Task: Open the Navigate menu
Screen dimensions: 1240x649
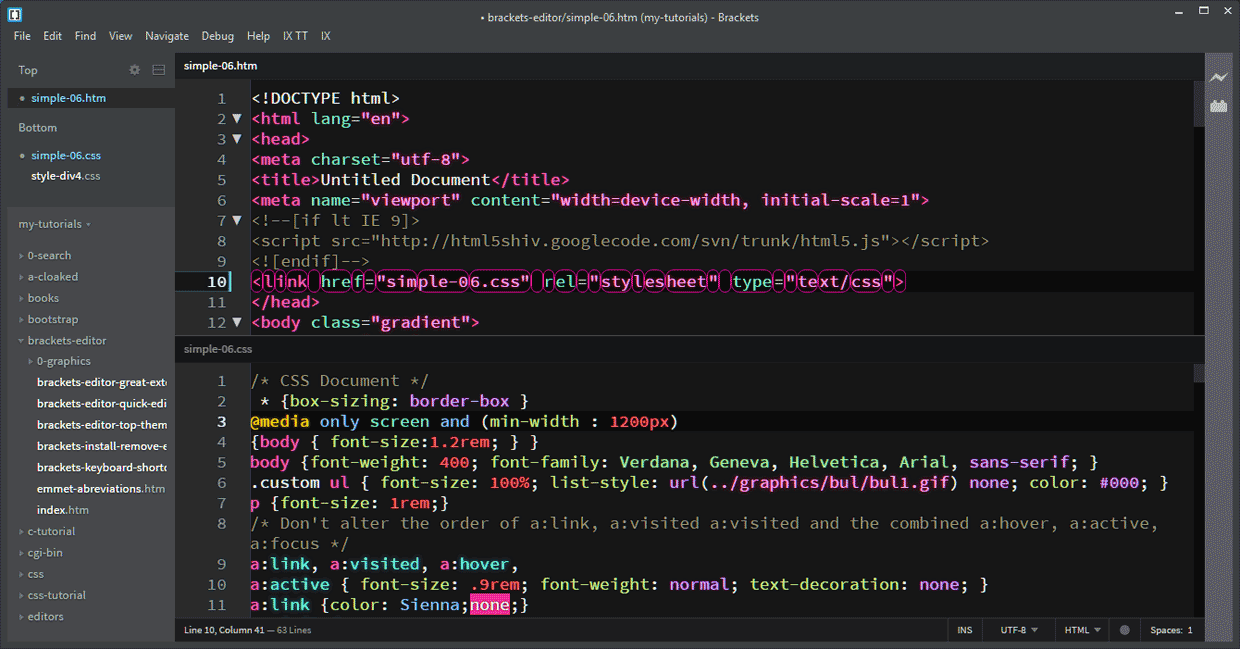Action: tap(167, 36)
